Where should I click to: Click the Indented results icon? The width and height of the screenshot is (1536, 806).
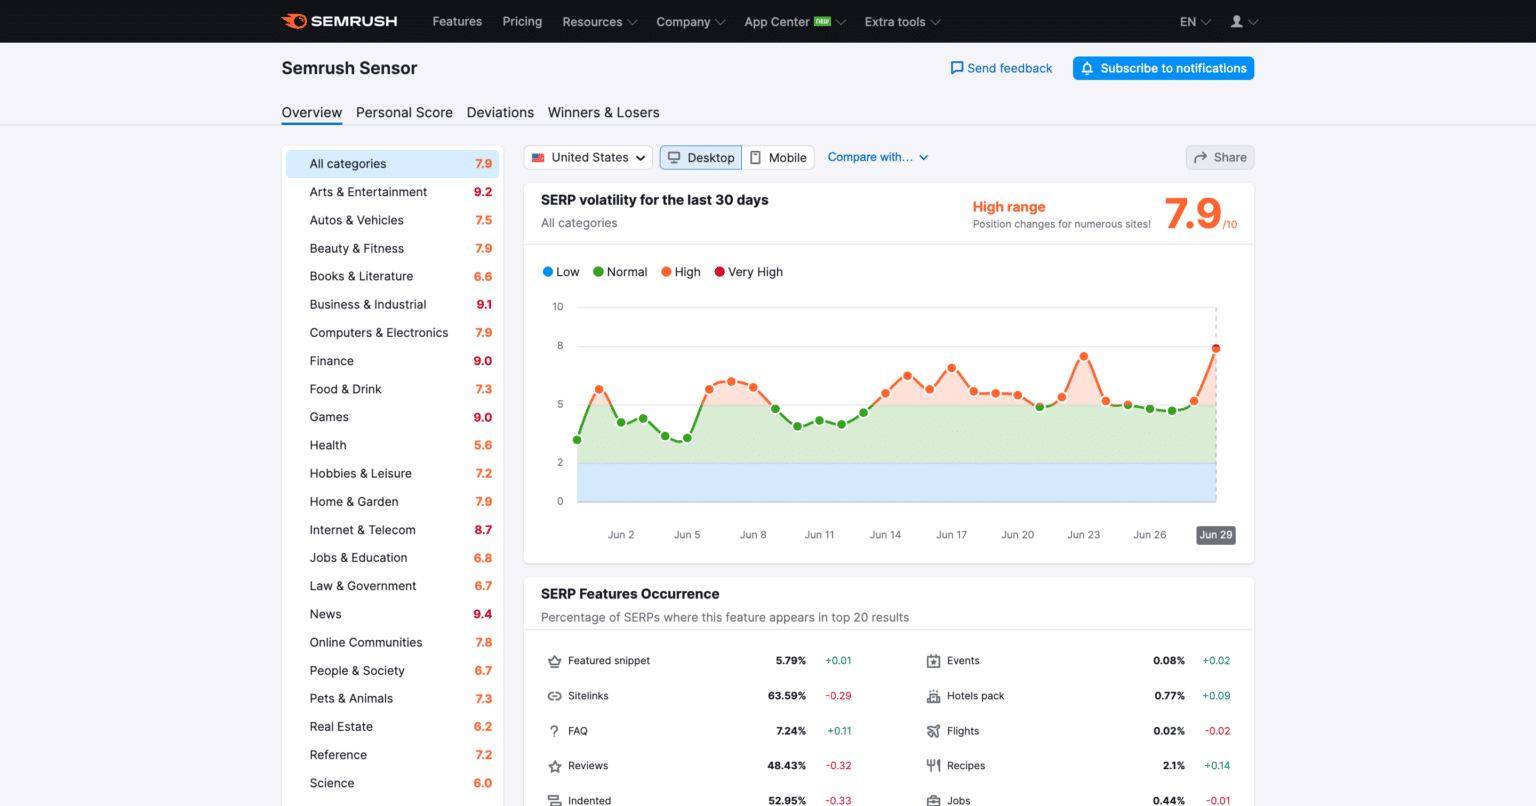pyautogui.click(x=554, y=801)
